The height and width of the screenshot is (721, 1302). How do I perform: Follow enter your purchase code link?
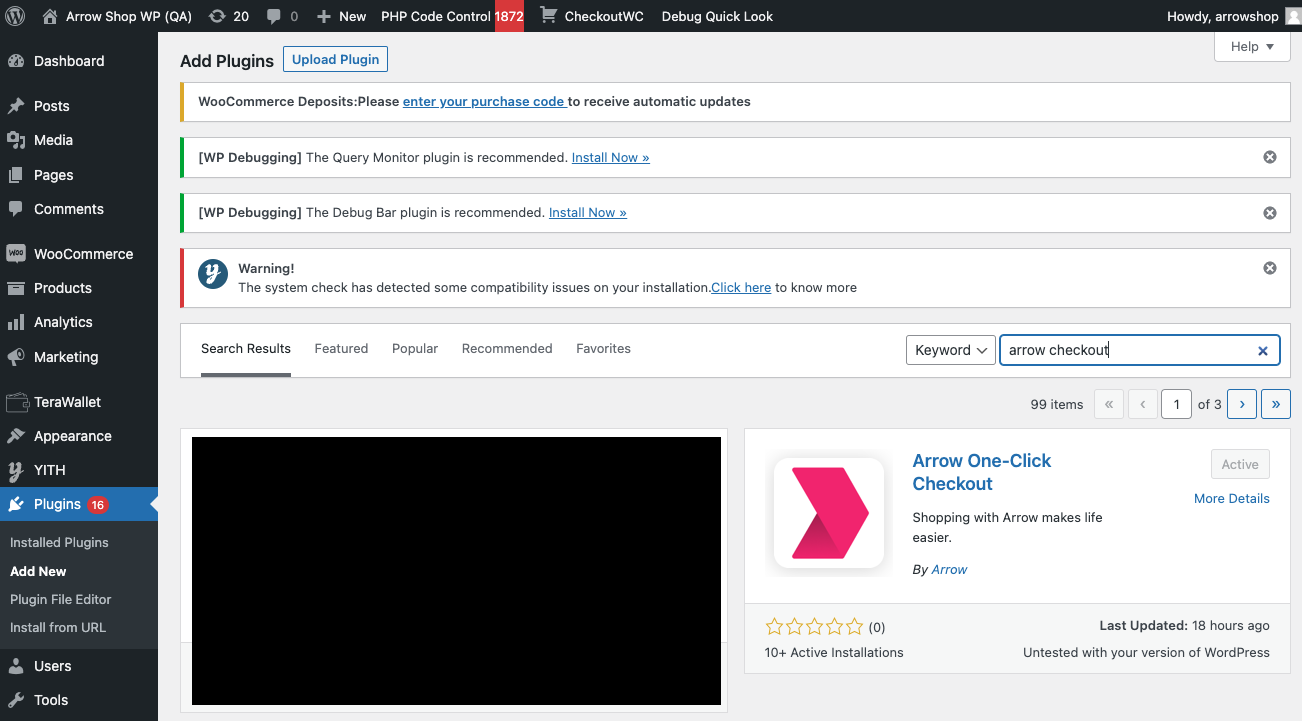(x=485, y=101)
